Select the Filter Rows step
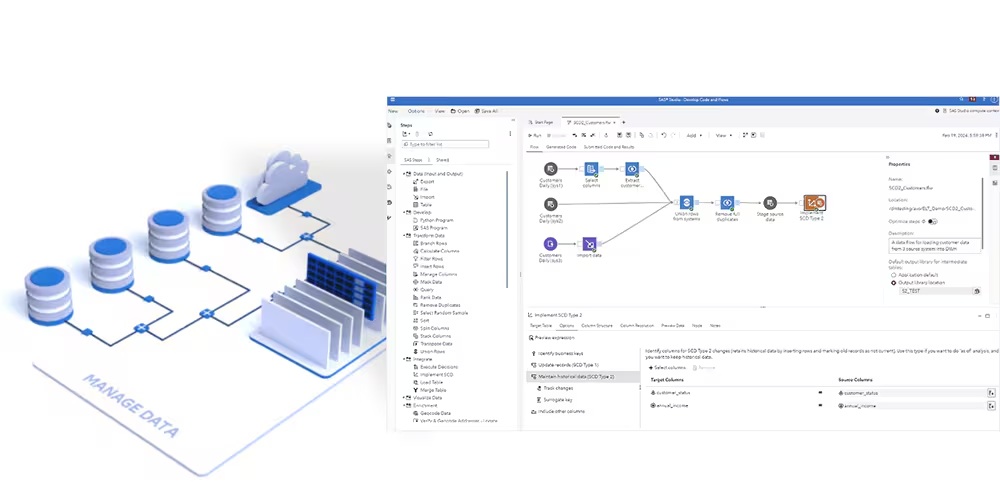The image size is (1000, 483). pos(428,258)
